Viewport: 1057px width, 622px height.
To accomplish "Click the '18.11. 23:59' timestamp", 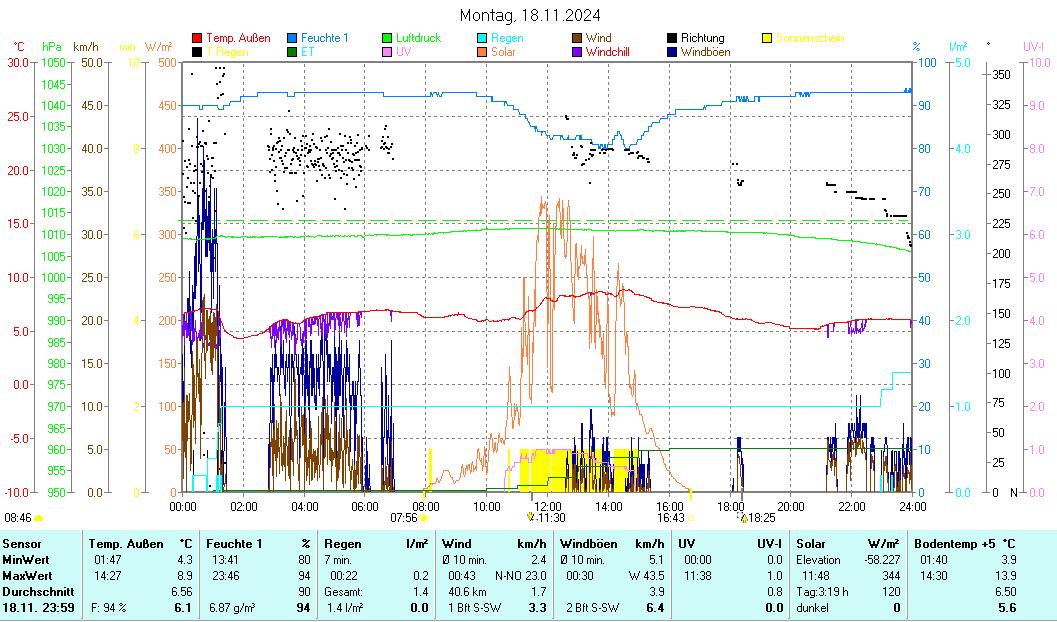I will tap(38, 608).
